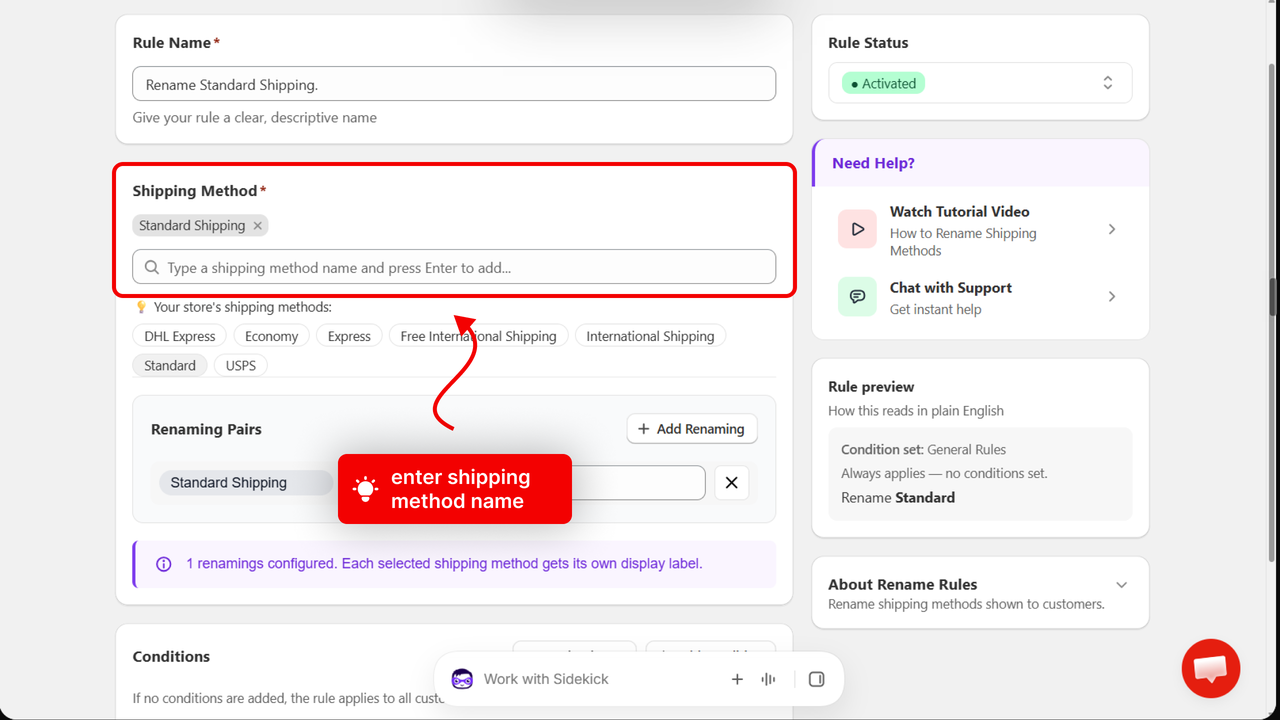This screenshot has width=1280, height=720.
Task: Click the info icon in renamings notice
Action: [164, 564]
